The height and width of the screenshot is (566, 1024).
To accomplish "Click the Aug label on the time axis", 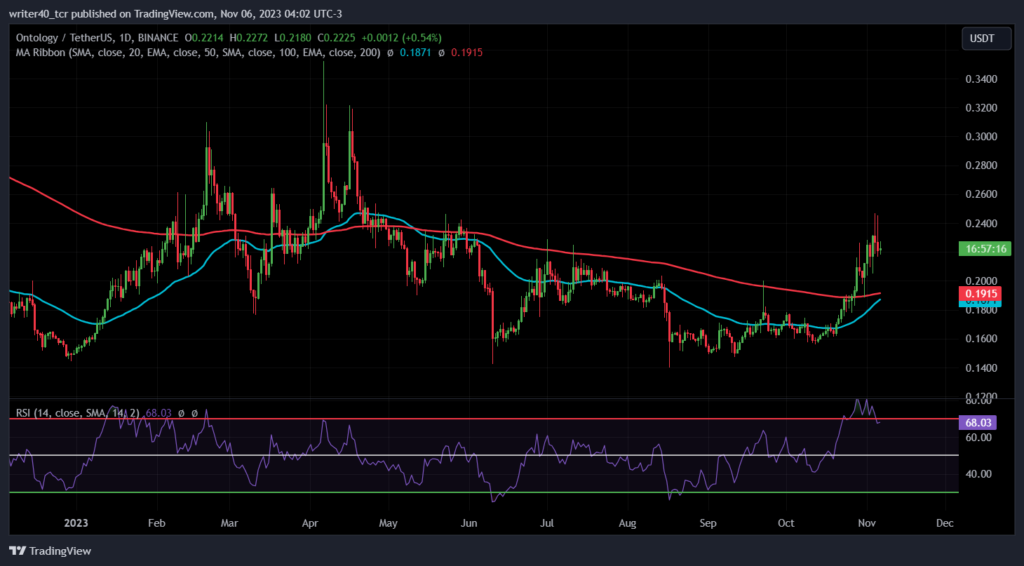I will [628, 523].
